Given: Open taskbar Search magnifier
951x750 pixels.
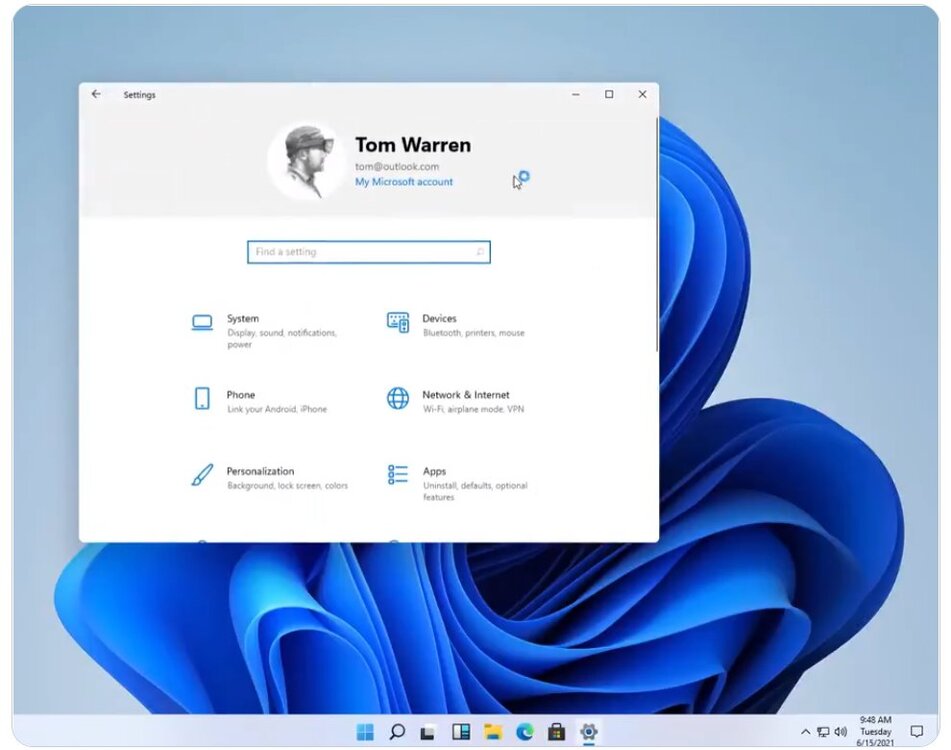Looking at the screenshot, I should [397, 732].
